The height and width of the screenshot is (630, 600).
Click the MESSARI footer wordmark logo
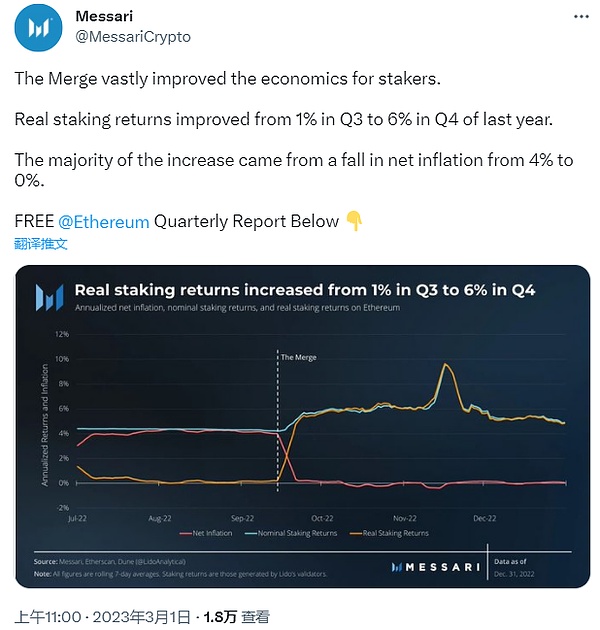(436, 567)
